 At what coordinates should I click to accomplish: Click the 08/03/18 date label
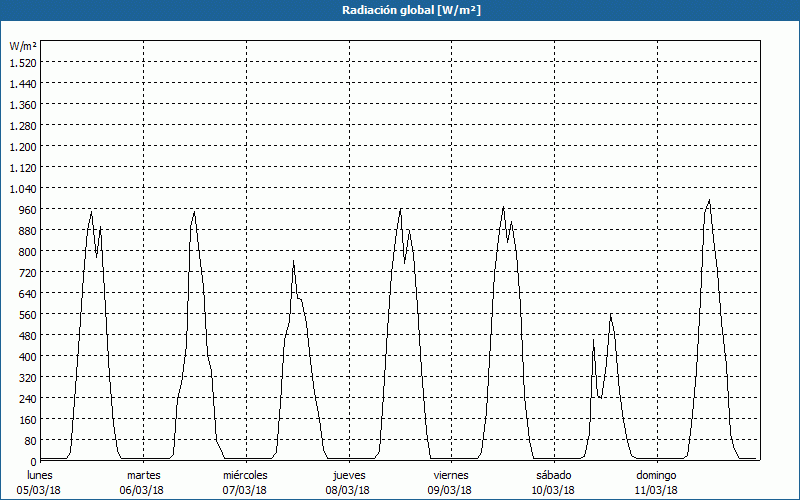point(348,490)
